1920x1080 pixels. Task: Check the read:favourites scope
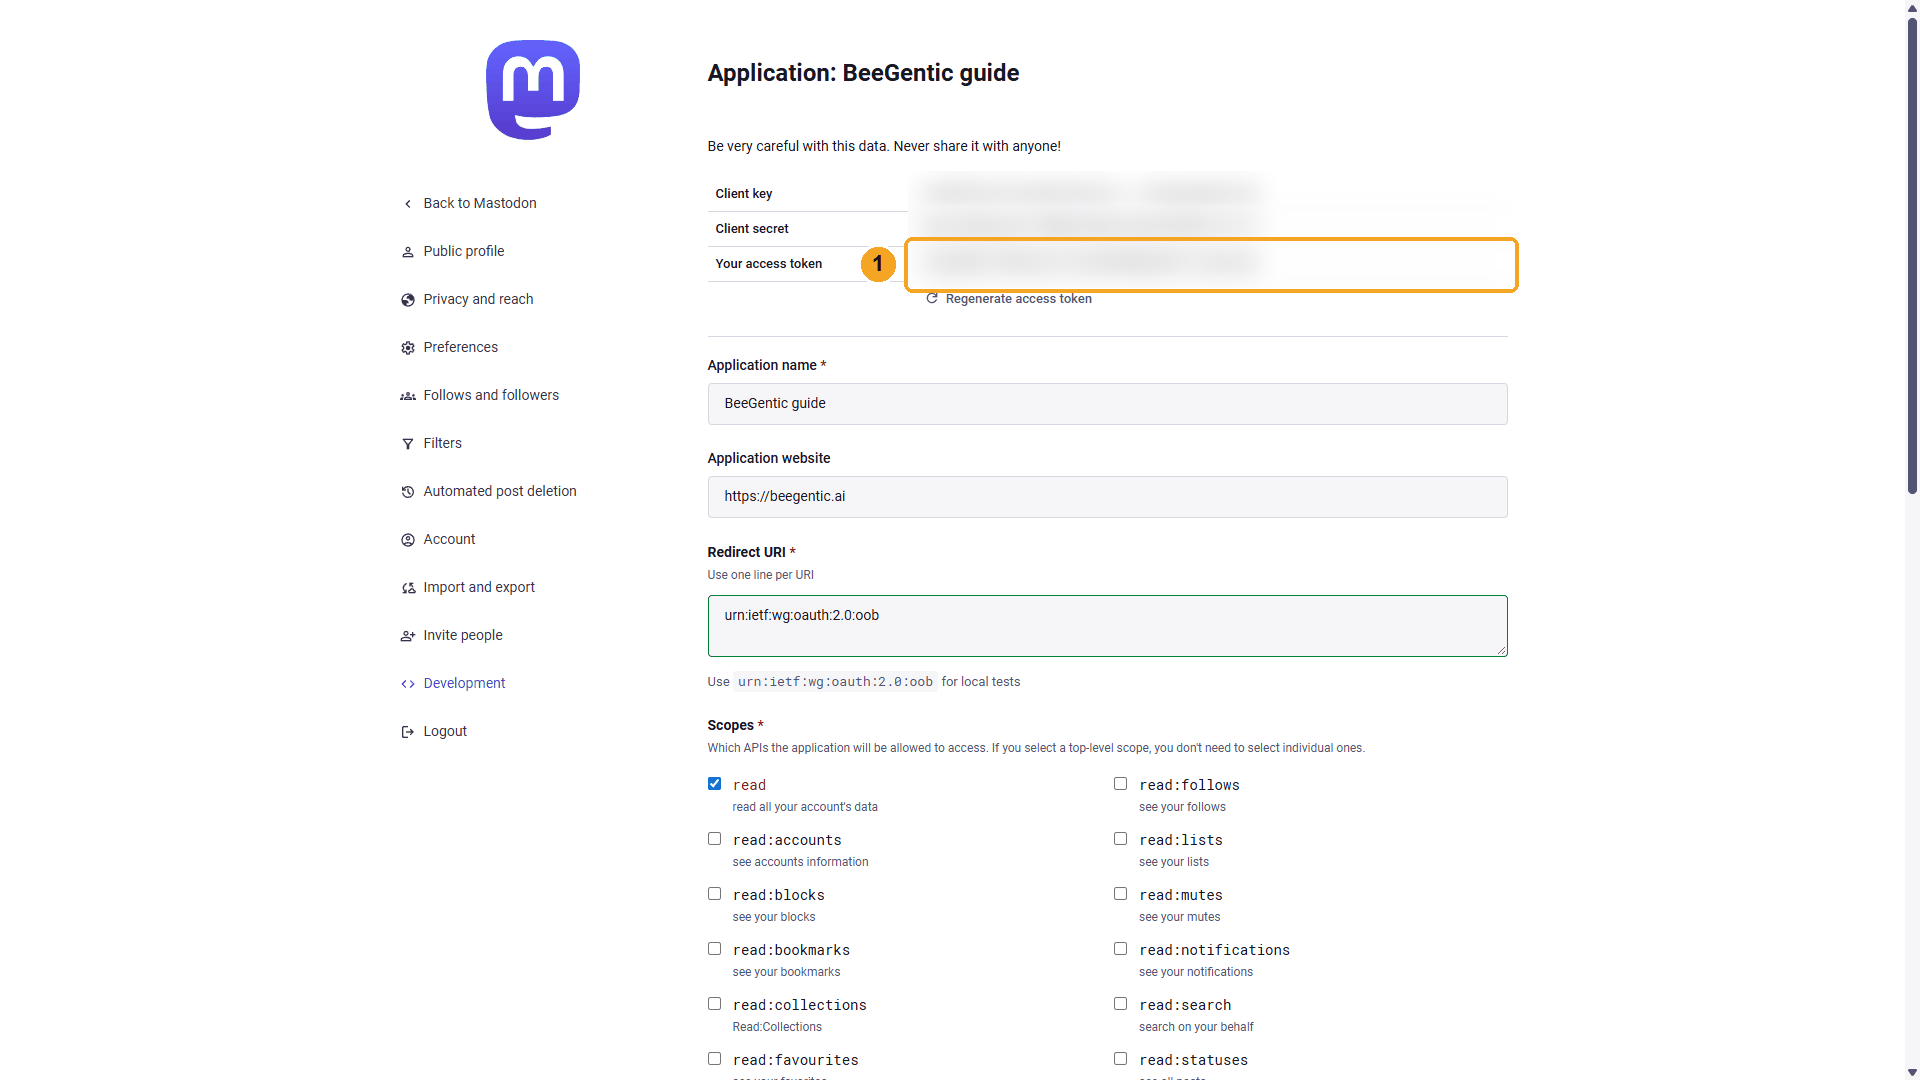[x=714, y=1059]
